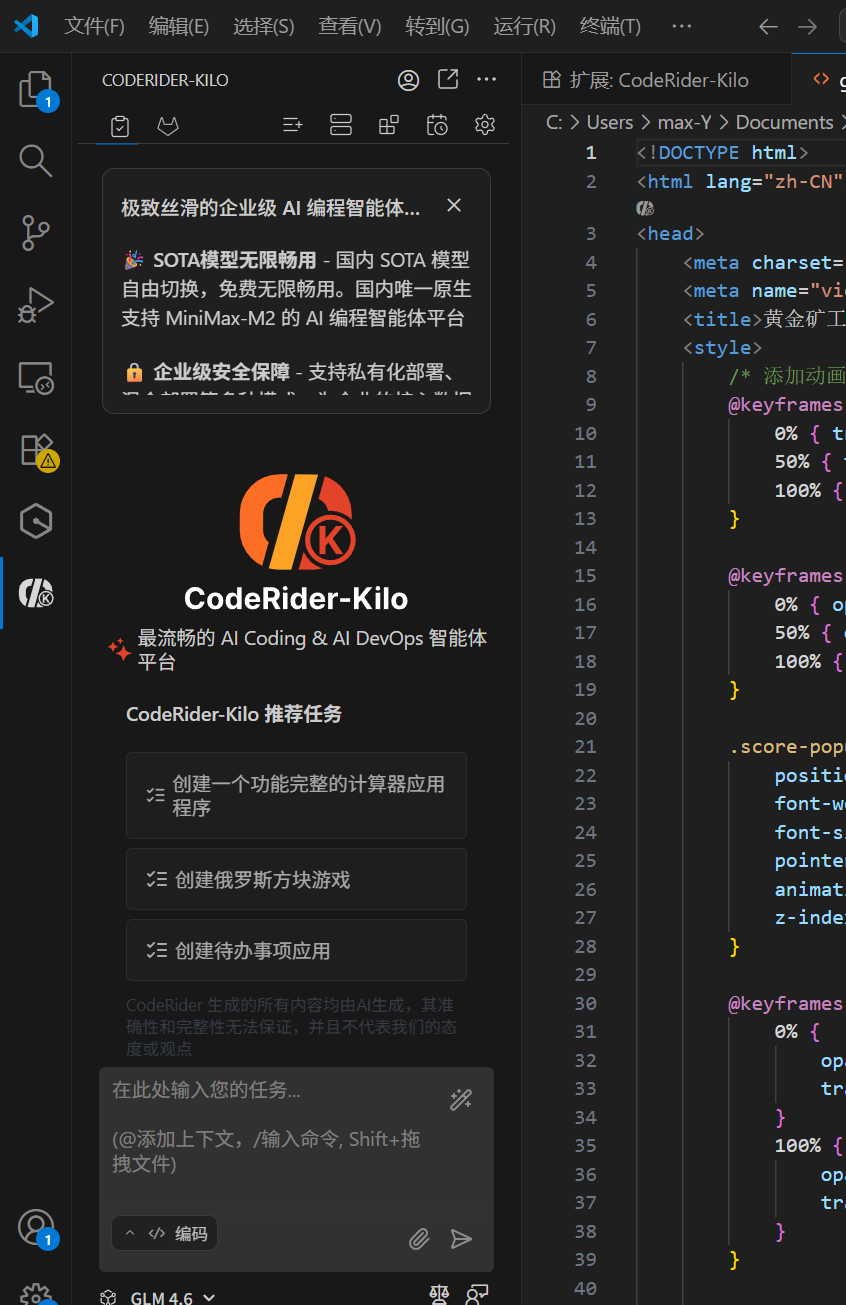The height and width of the screenshot is (1305, 846).
Task: Open the 查看(V) menu
Action: coord(350,27)
